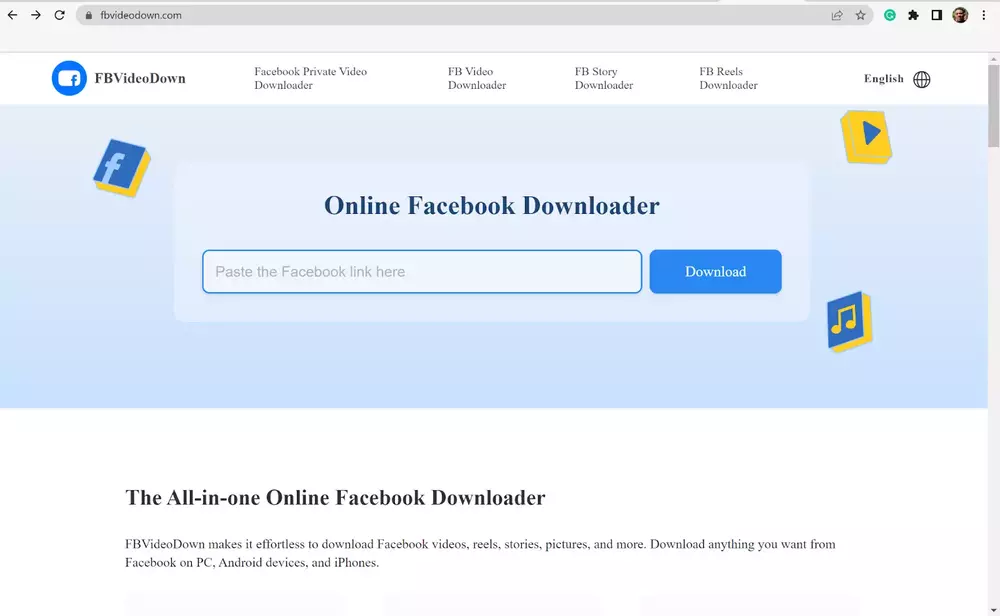This screenshot has height=616, width=1000.
Task: Click The All-in-one Online Facebook Downloader heading
Action: click(x=335, y=497)
